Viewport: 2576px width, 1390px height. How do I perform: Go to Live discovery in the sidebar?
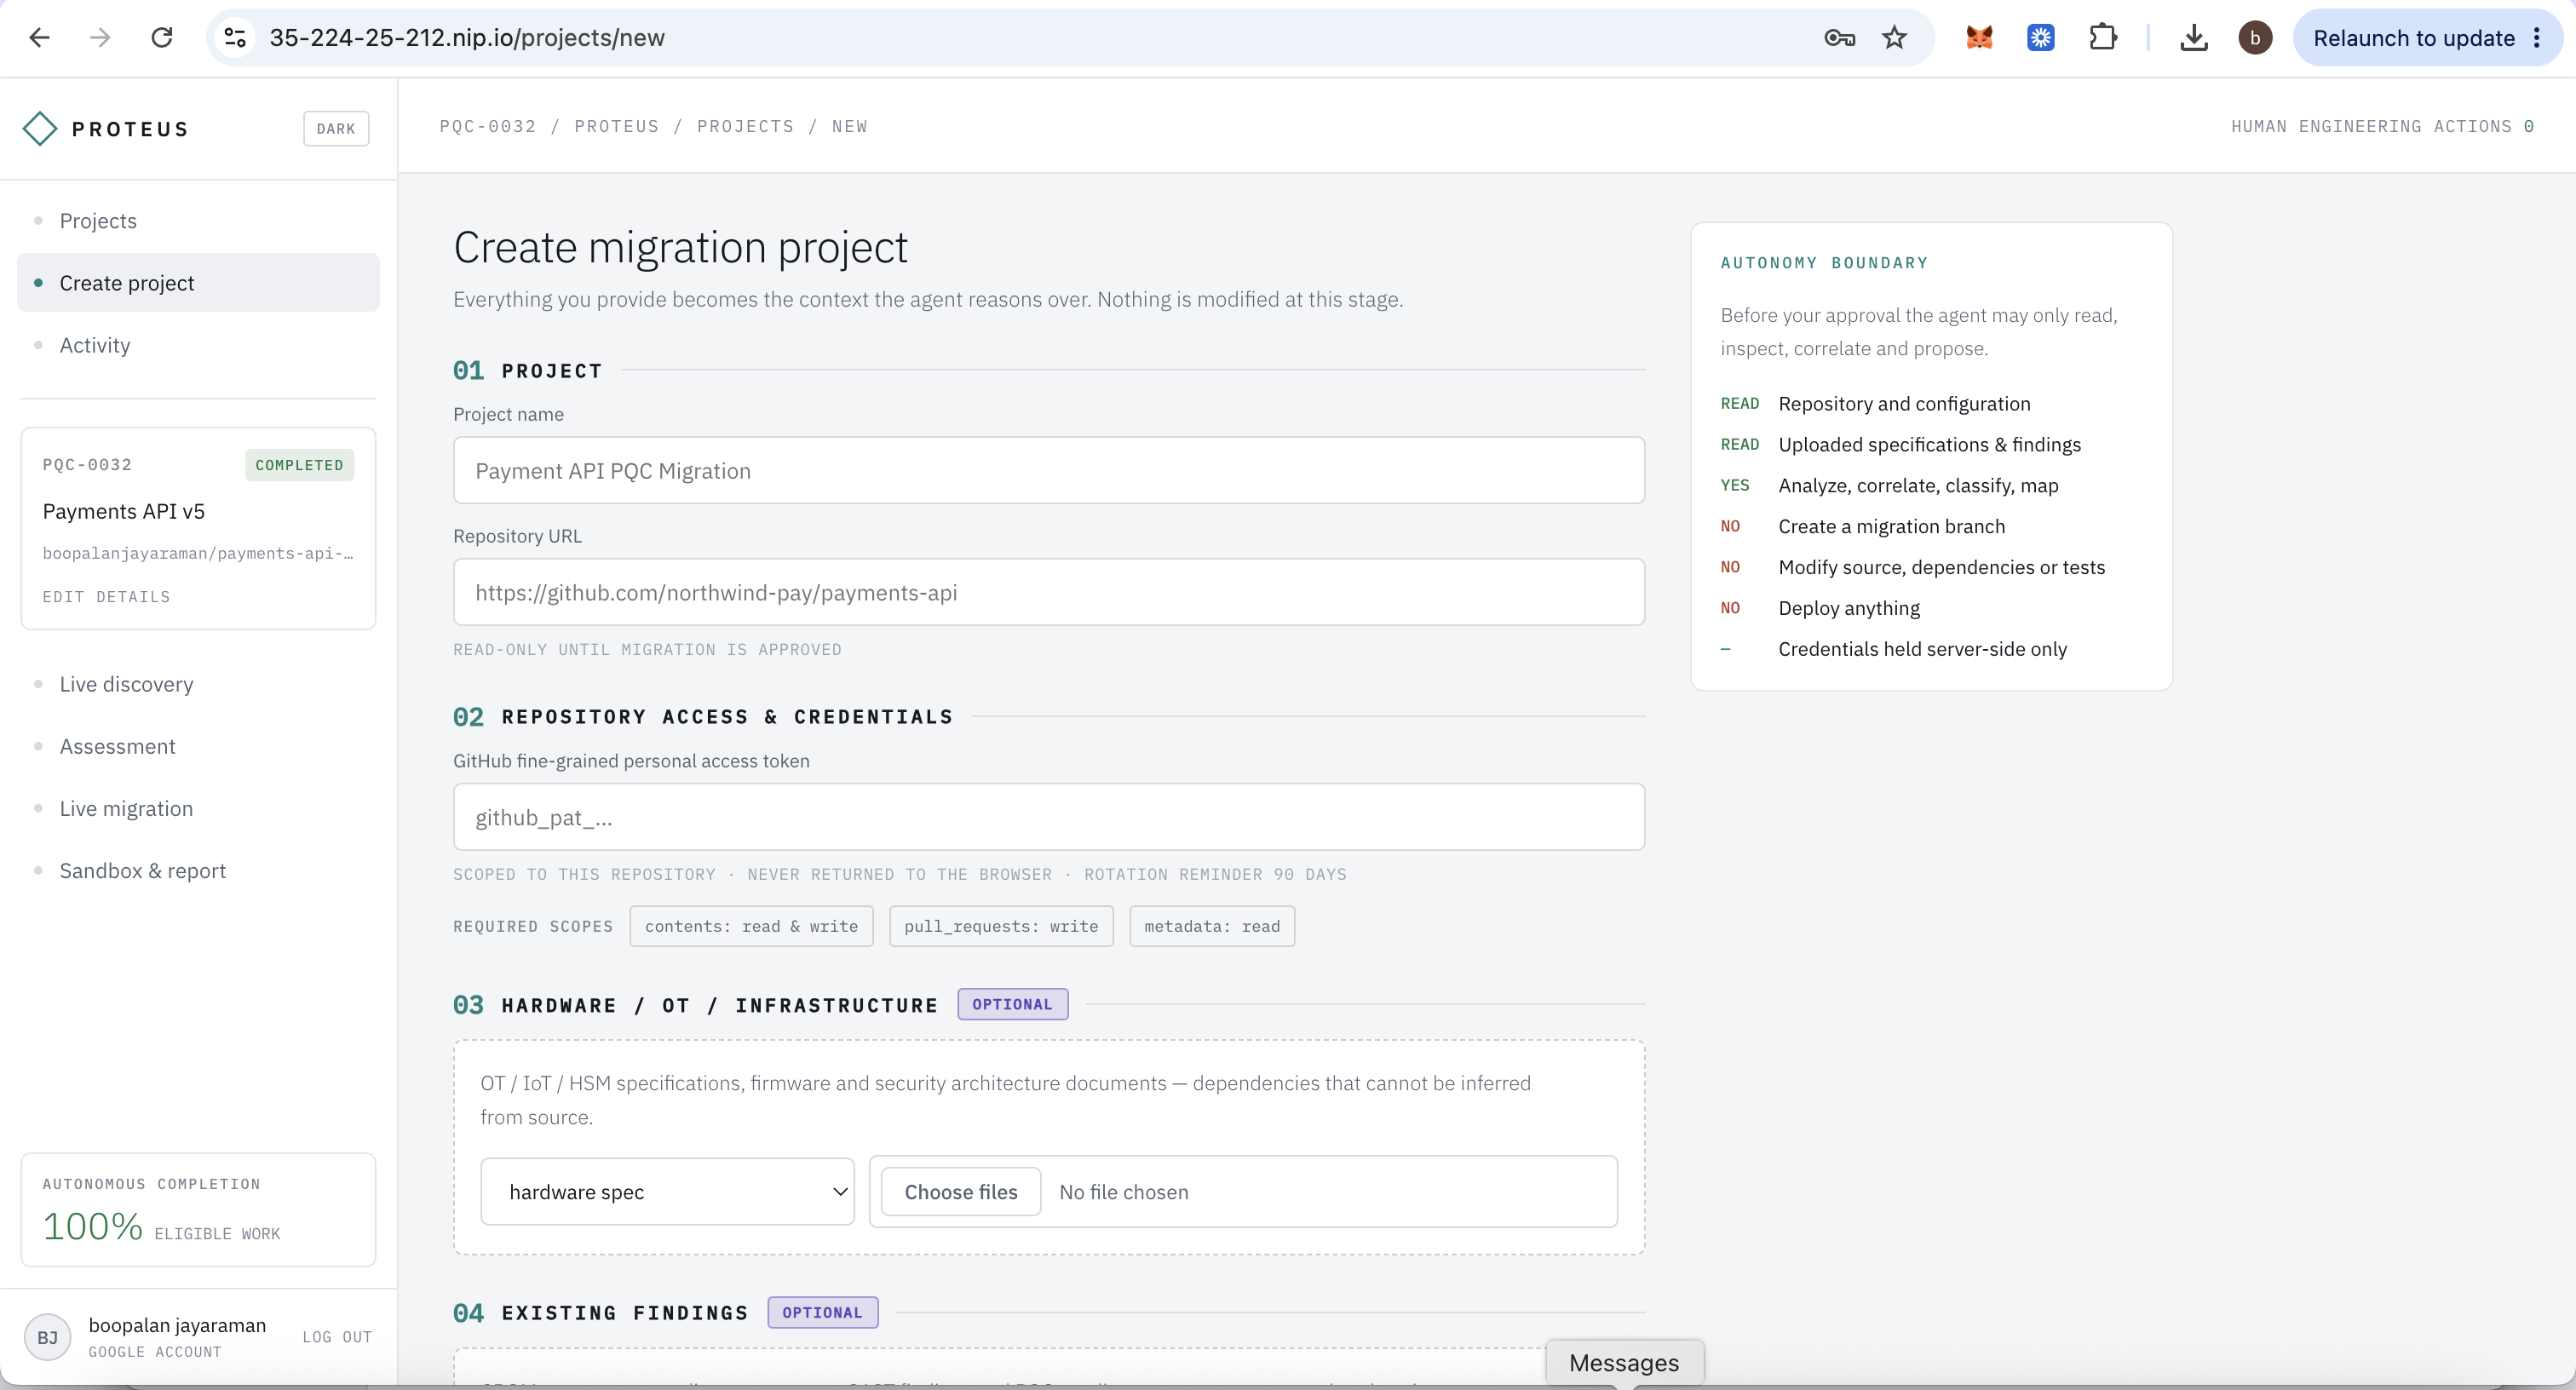click(x=126, y=684)
